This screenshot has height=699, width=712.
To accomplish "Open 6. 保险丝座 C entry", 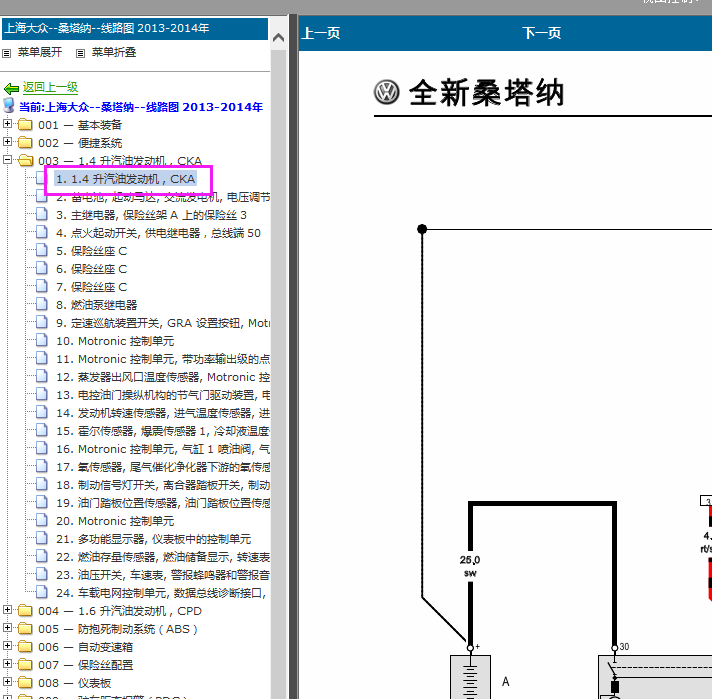I will point(92,269).
